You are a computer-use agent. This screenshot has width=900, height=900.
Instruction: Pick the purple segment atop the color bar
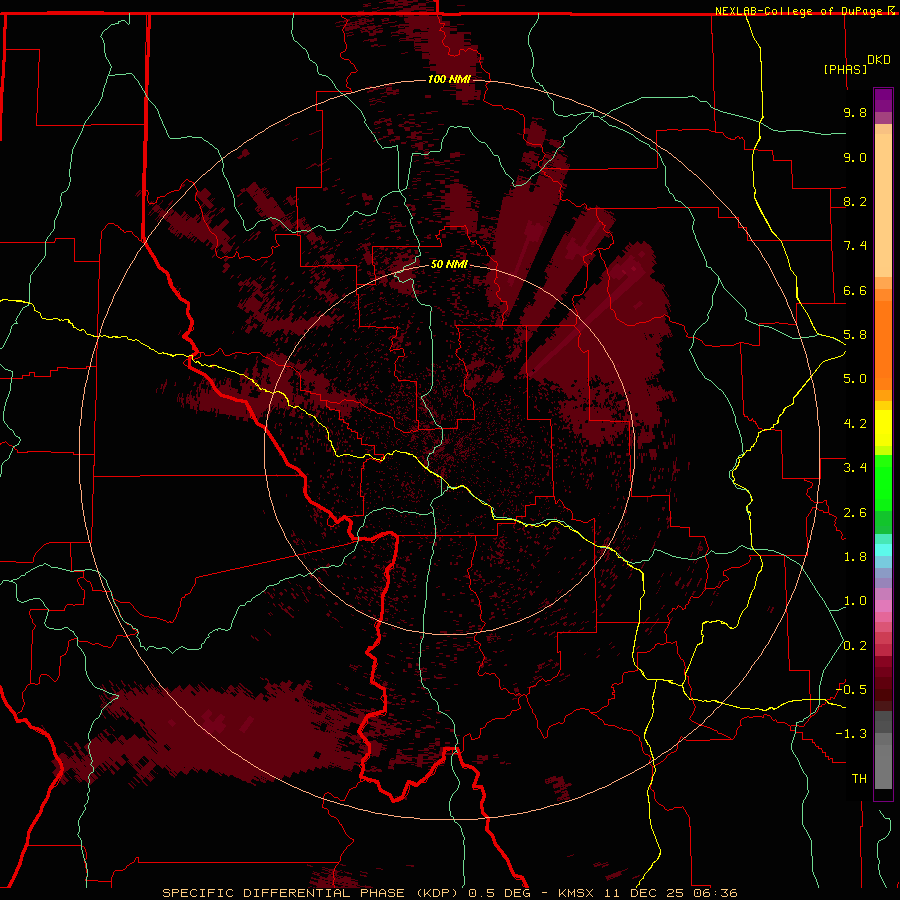883,100
